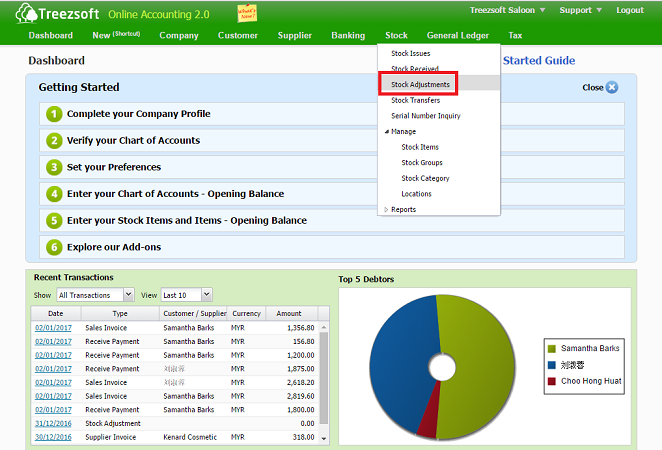
Task: Open the General Ledger menu
Action: pyautogui.click(x=457, y=35)
